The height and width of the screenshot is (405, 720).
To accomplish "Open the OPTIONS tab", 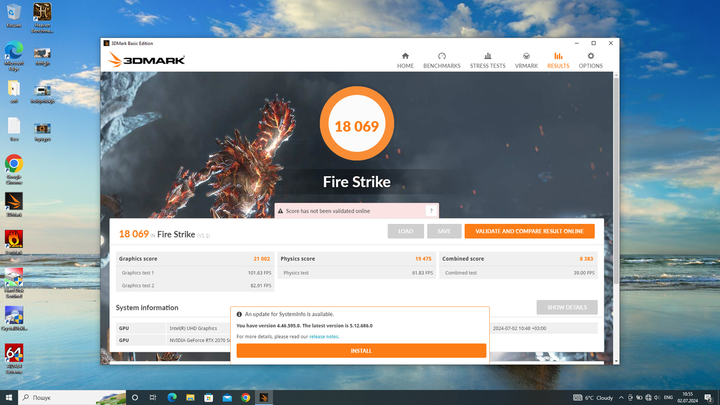I will pos(591,60).
